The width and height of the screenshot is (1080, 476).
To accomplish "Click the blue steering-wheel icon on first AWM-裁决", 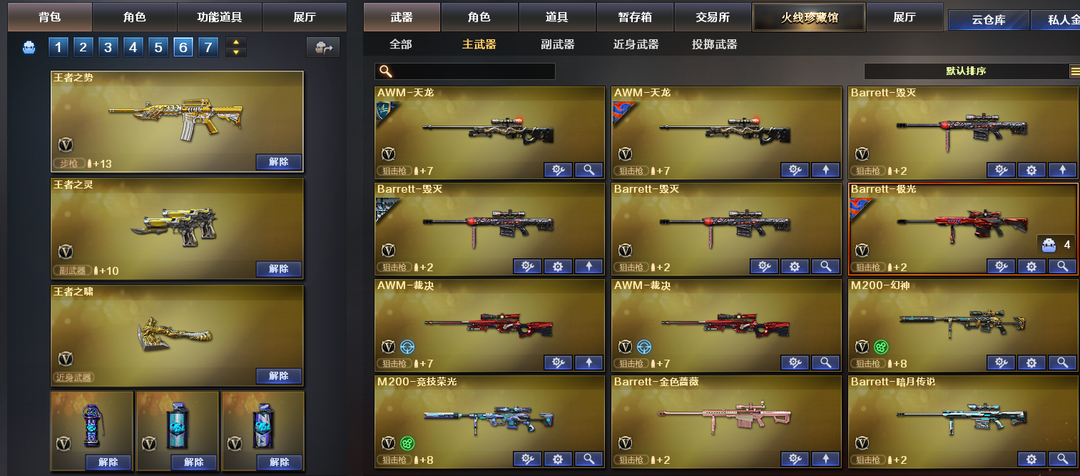I will [407, 346].
